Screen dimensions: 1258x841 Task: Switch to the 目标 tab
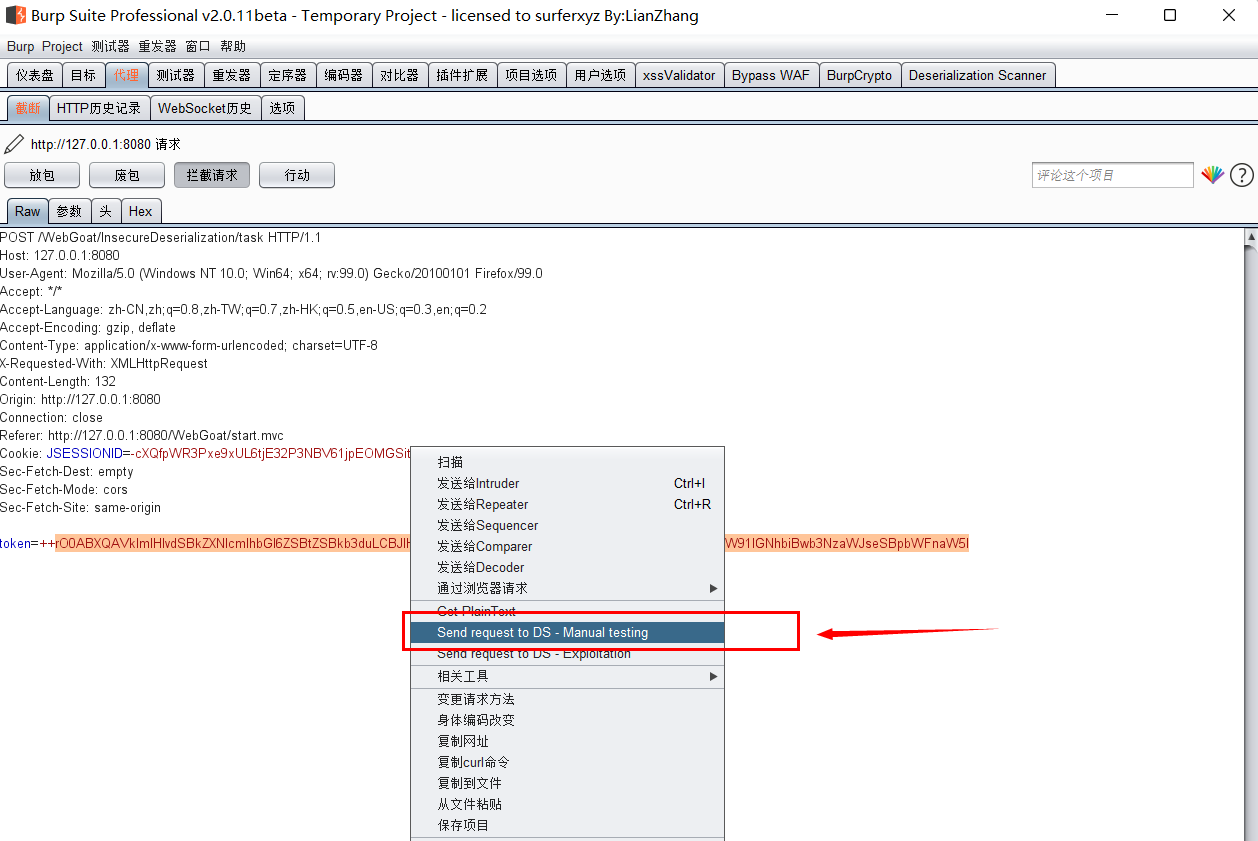pos(83,75)
